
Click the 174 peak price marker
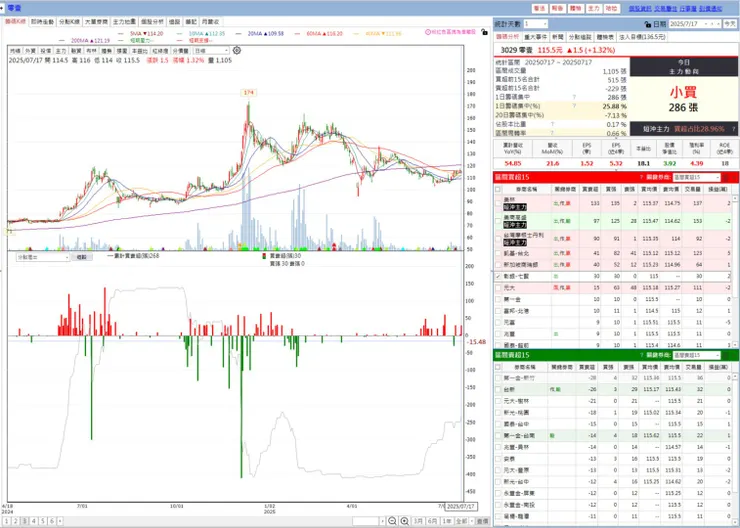(249, 92)
